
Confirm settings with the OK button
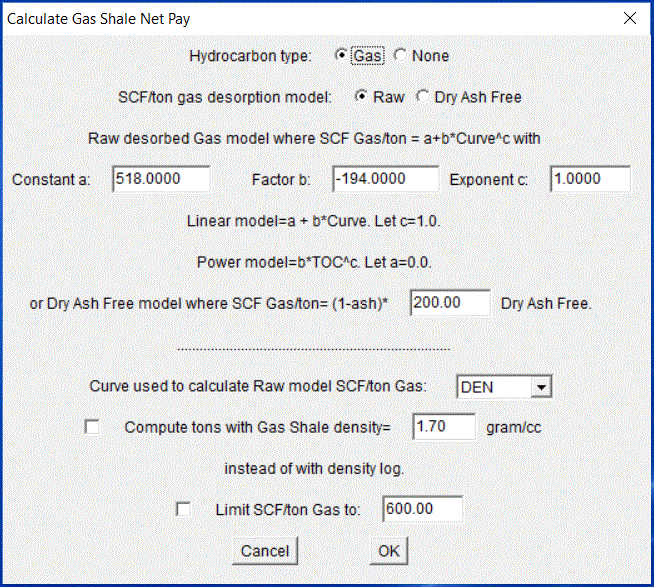click(x=388, y=551)
